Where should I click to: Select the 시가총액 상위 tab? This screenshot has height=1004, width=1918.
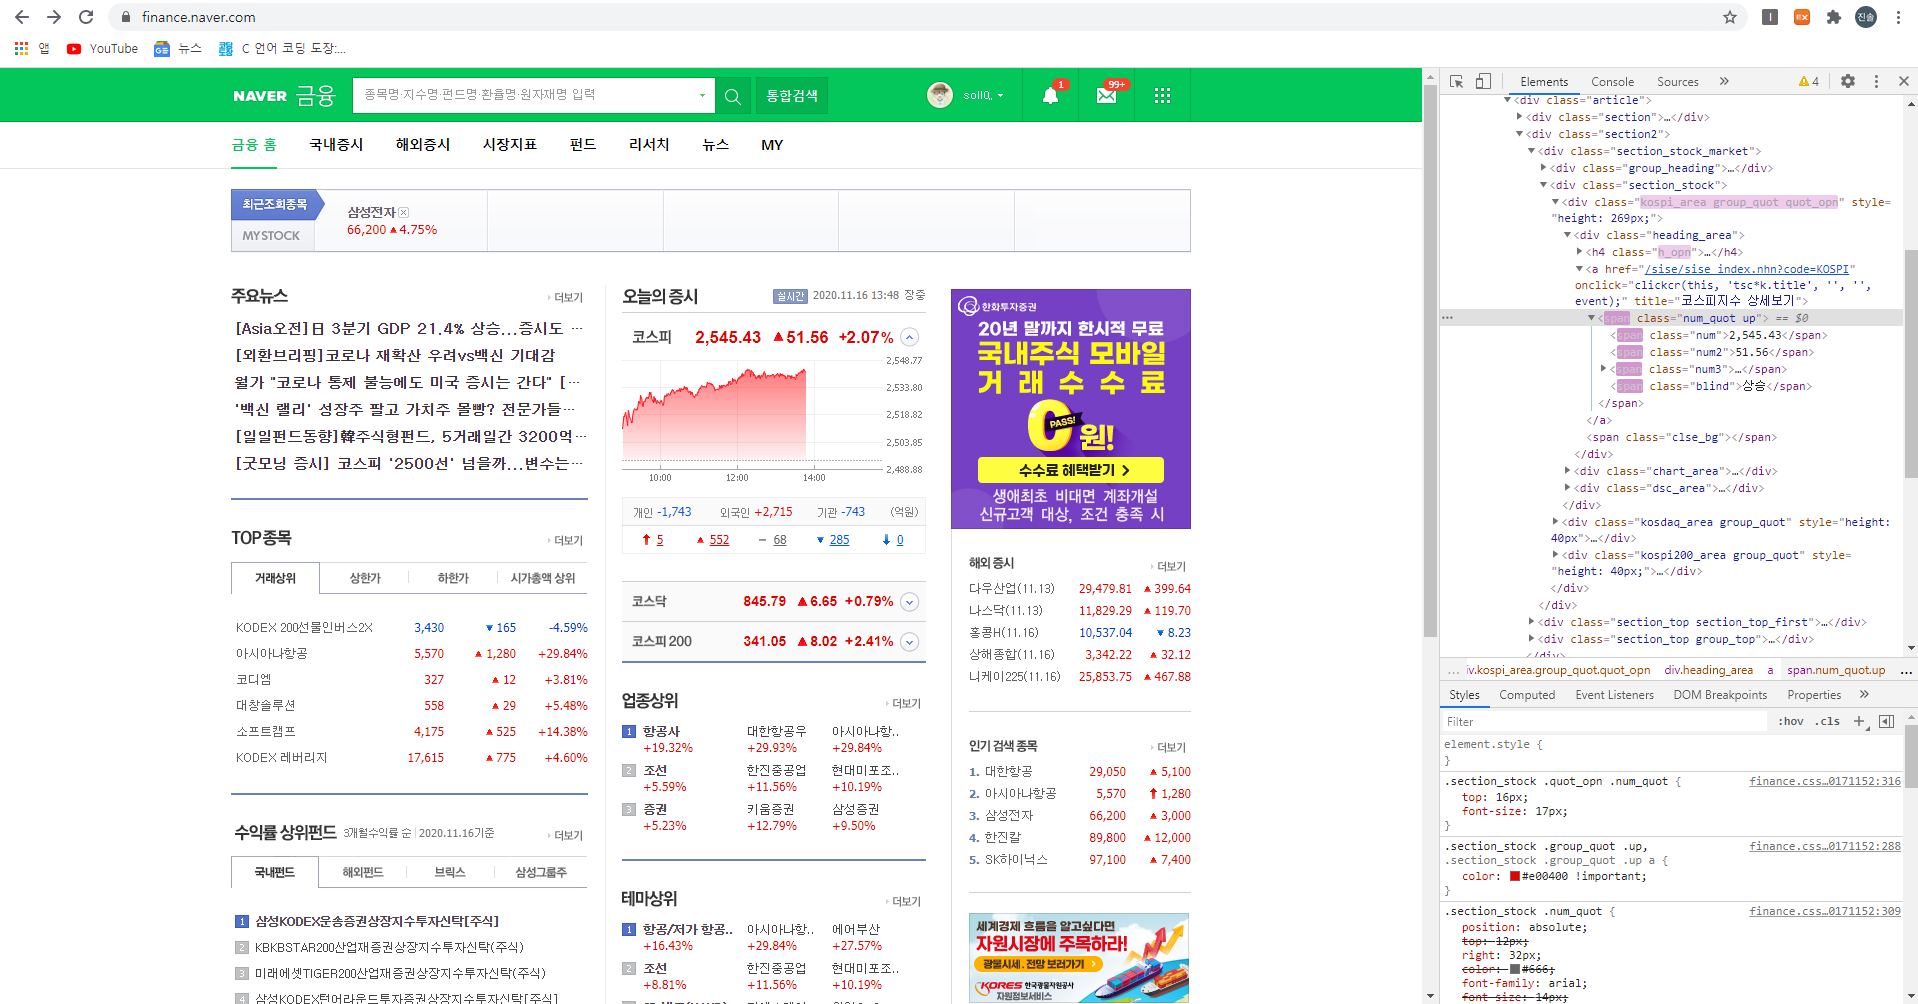tap(543, 578)
